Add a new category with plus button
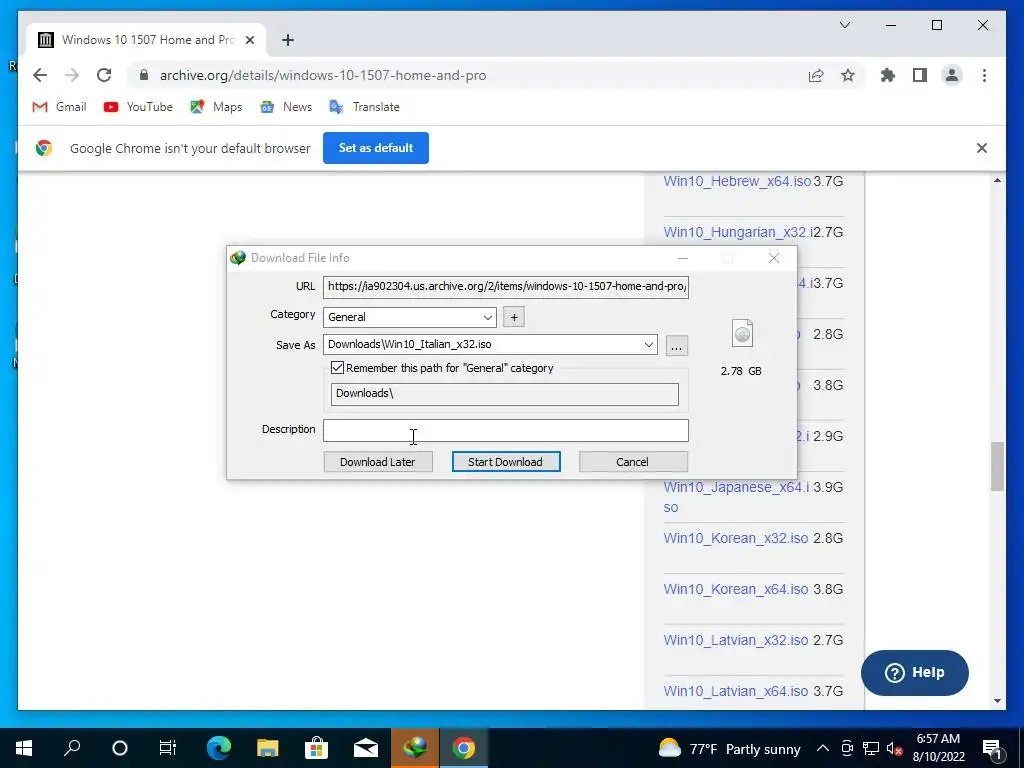This screenshot has width=1024, height=768. click(x=514, y=317)
